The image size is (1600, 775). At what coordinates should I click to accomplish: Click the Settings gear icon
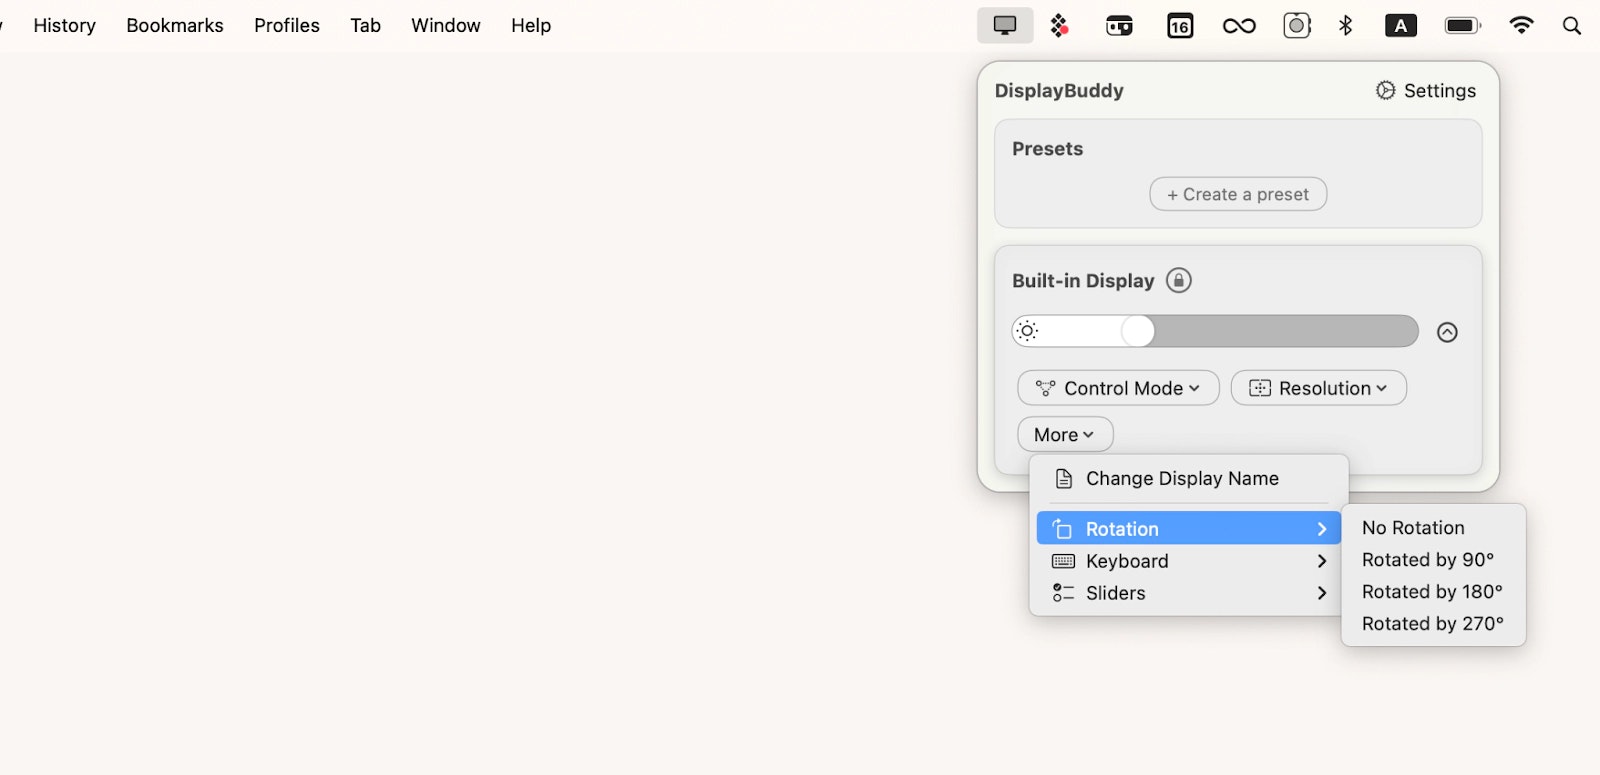pyautogui.click(x=1385, y=90)
